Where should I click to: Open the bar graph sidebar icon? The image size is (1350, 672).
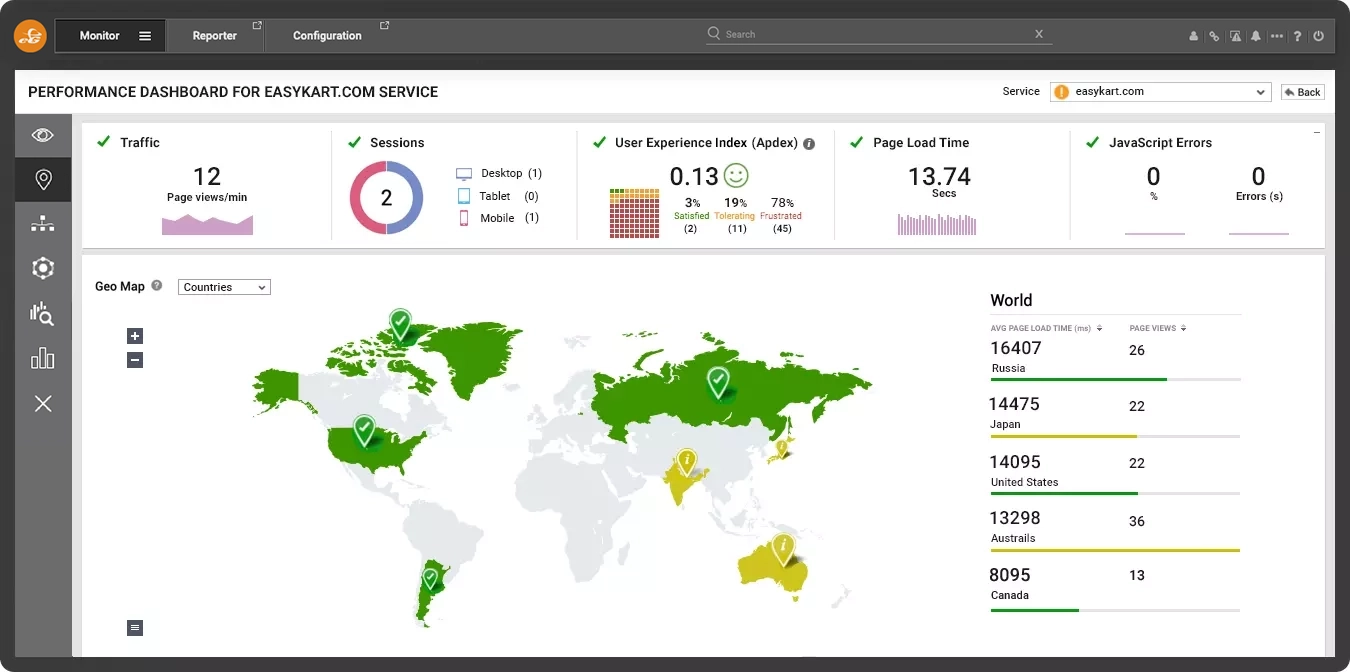pyautogui.click(x=43, y=358)
